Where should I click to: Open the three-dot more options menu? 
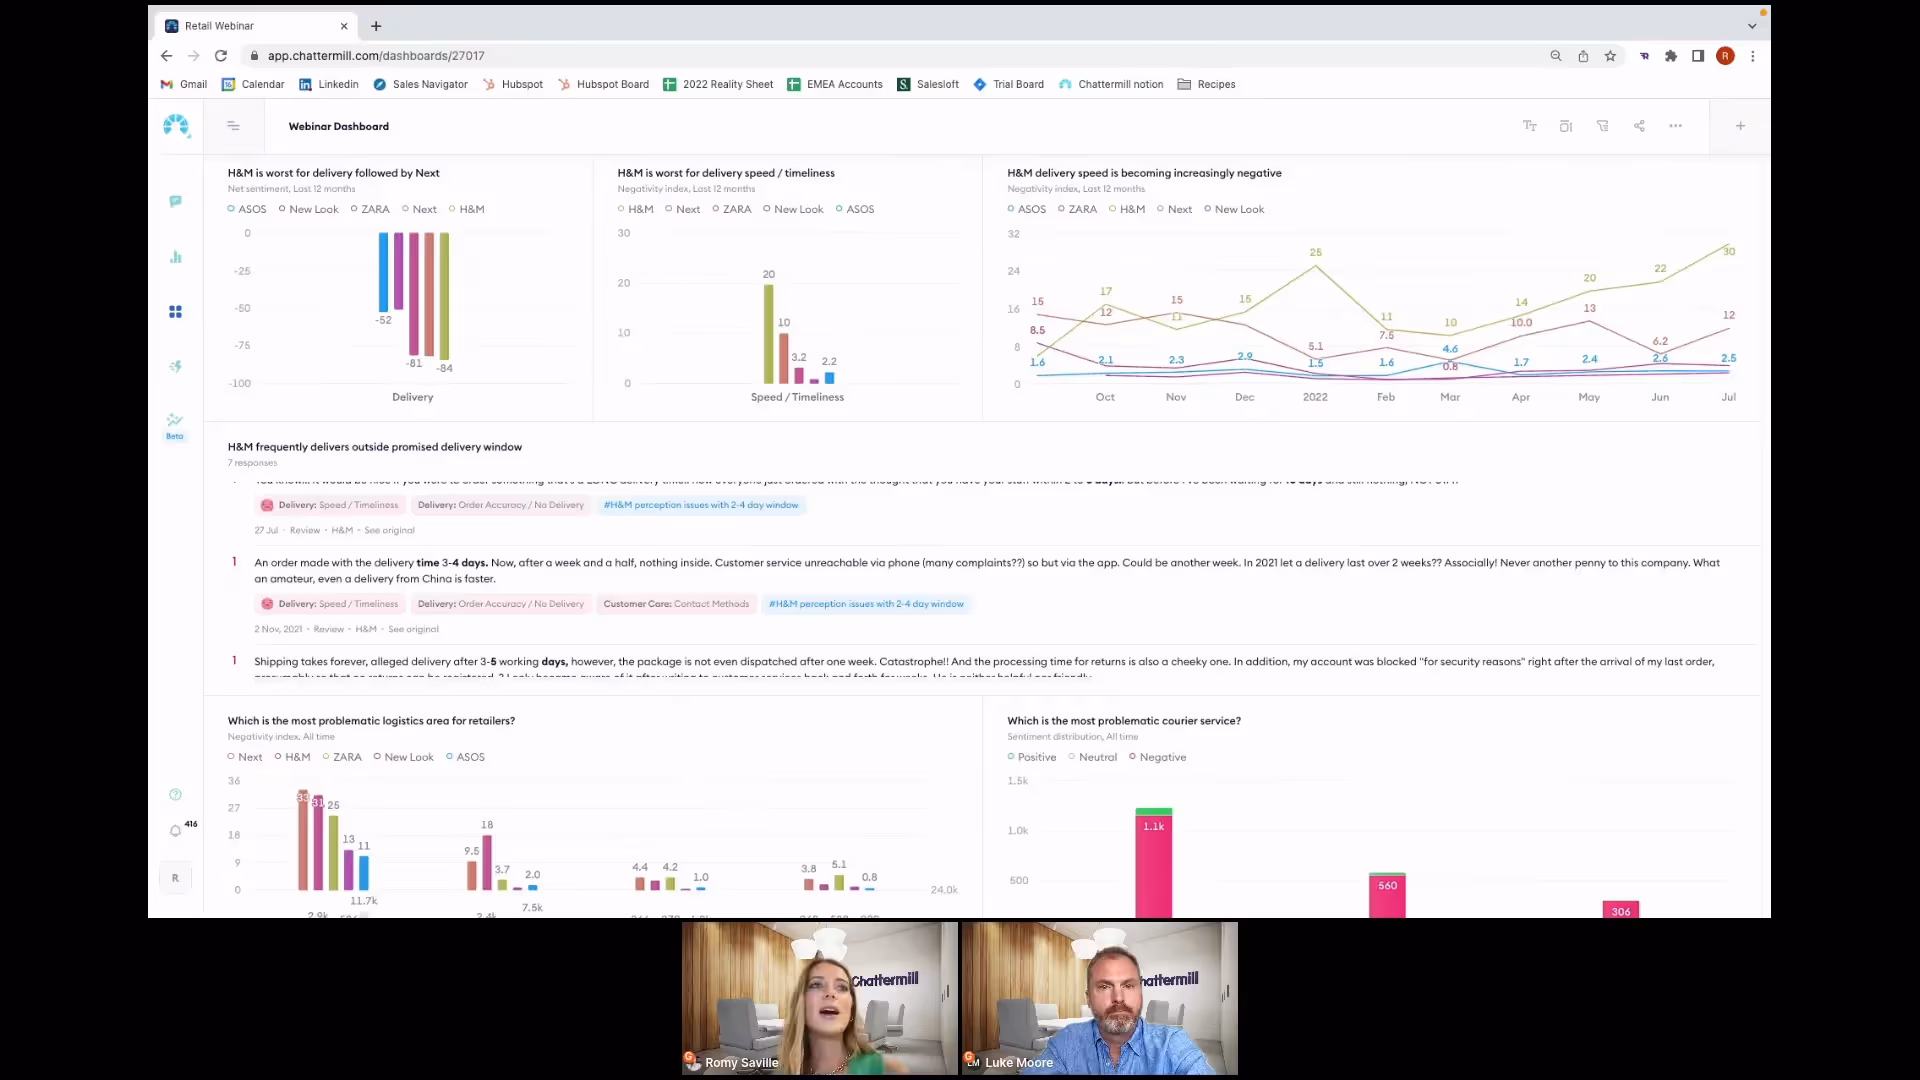click(x=1675, y=126)
